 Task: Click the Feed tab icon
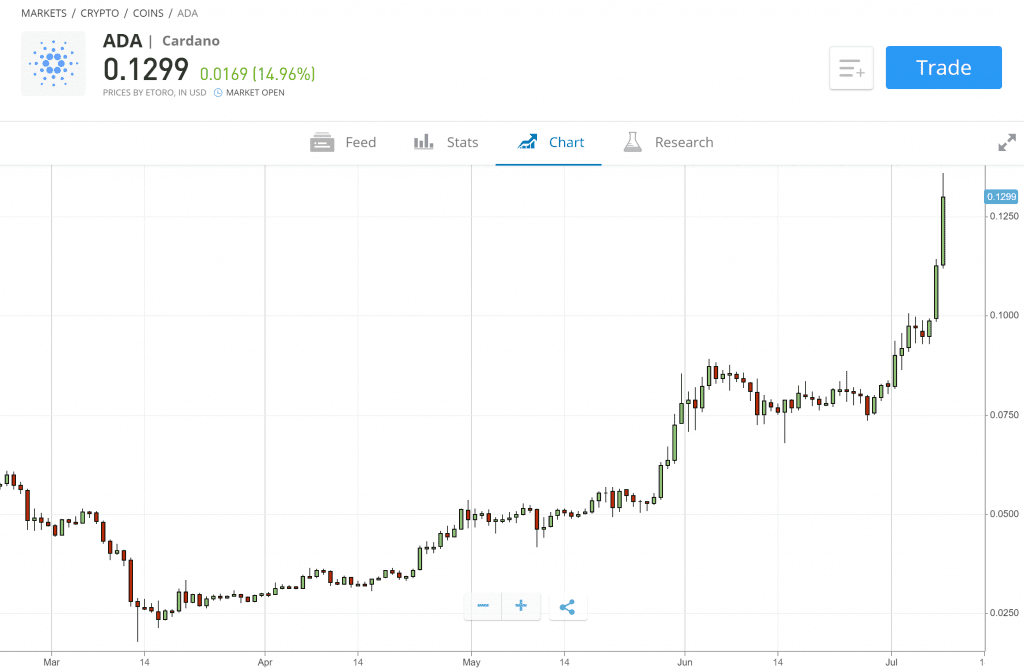322,142
